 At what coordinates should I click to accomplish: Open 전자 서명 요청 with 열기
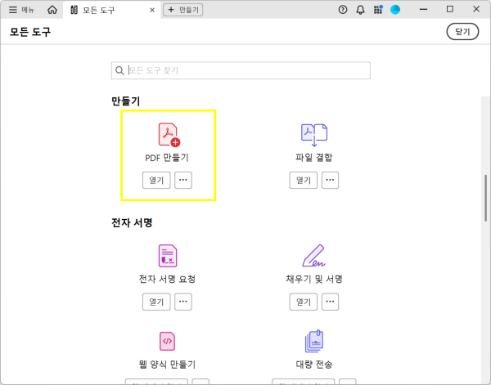coord(156,302)
